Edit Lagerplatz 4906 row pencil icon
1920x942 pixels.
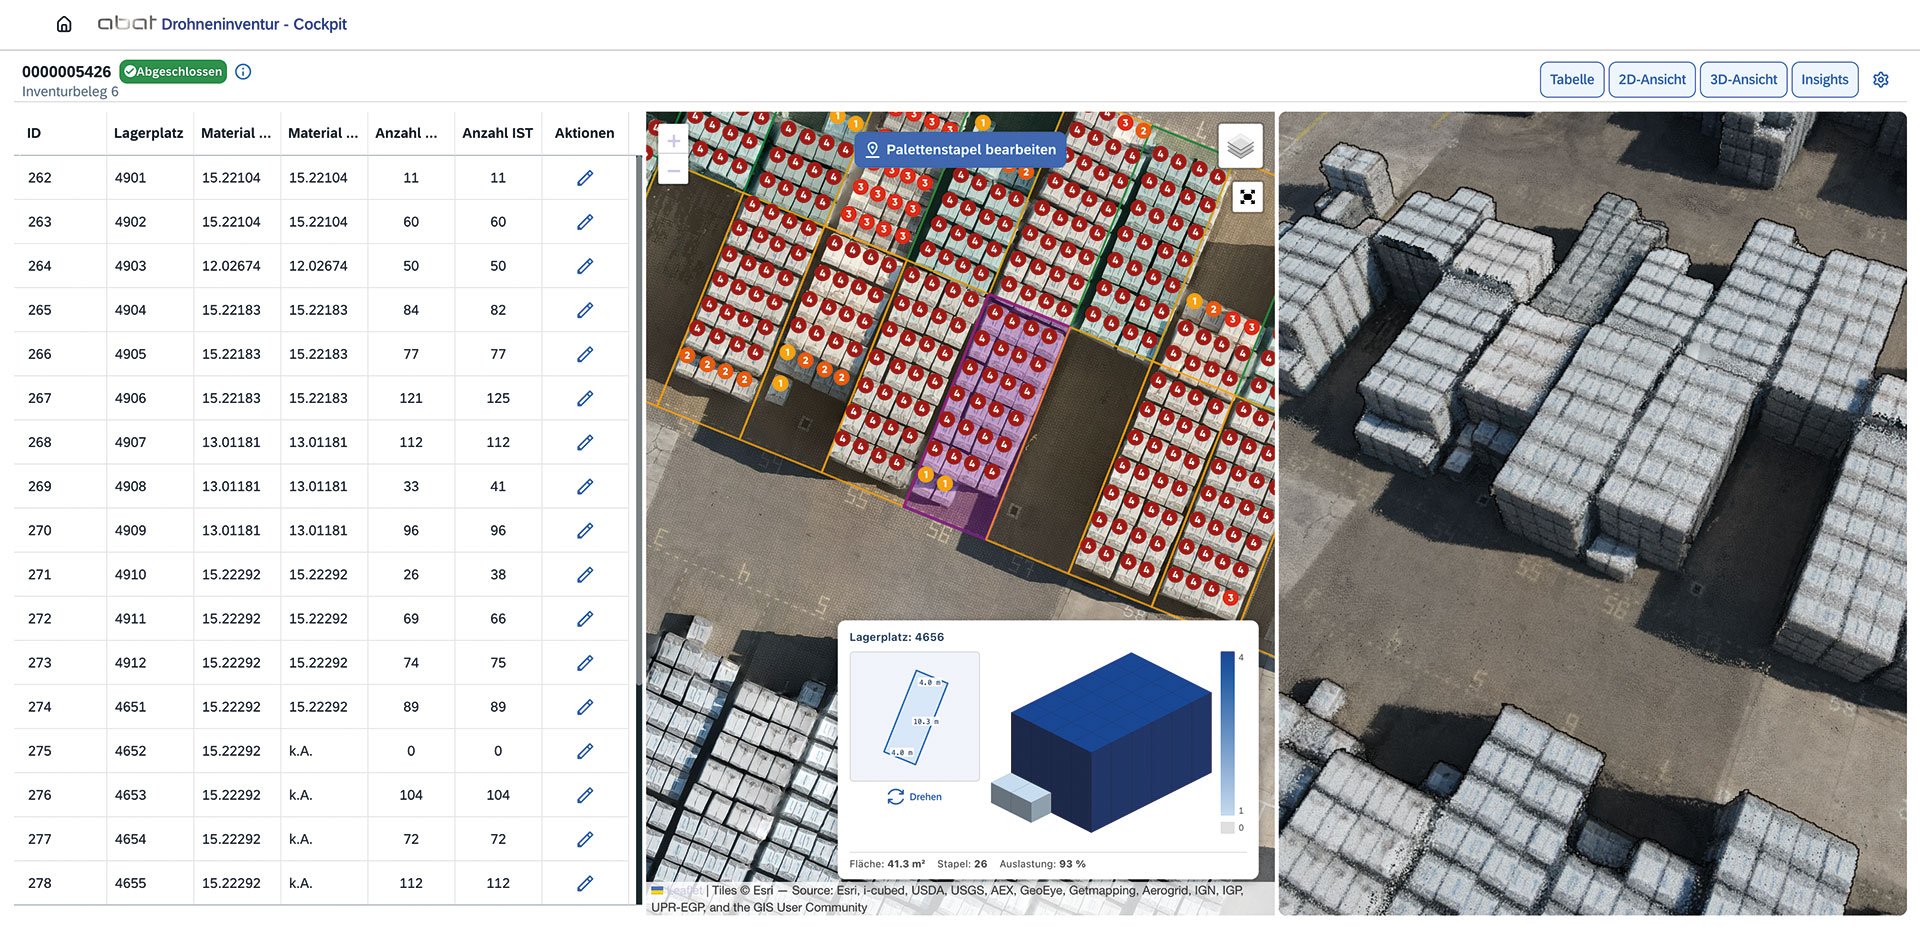(x=585, y=398)
